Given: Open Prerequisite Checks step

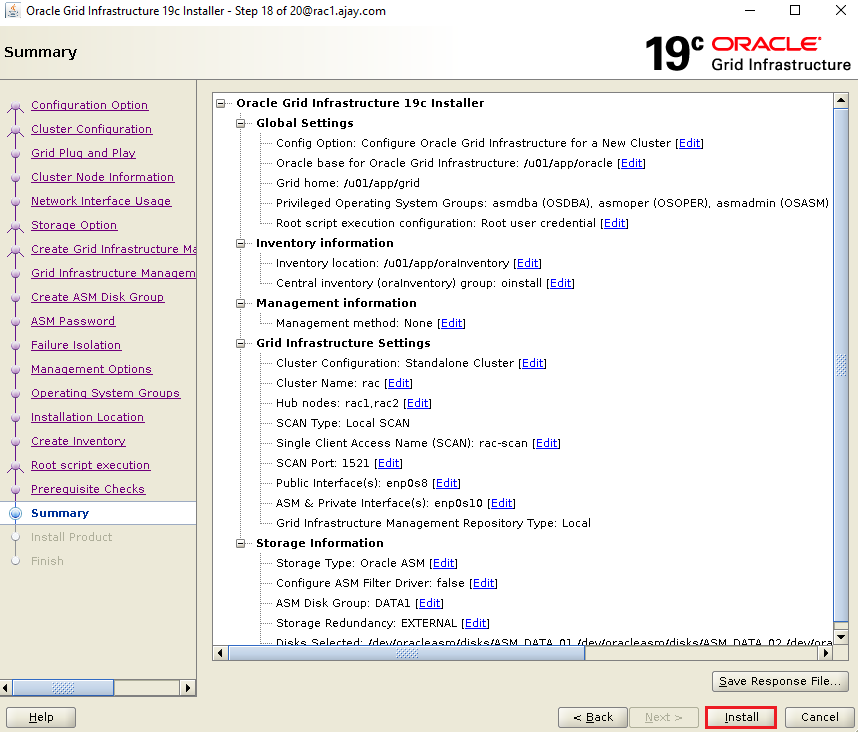Looking at the screenshot, I should tap(88, 490).
